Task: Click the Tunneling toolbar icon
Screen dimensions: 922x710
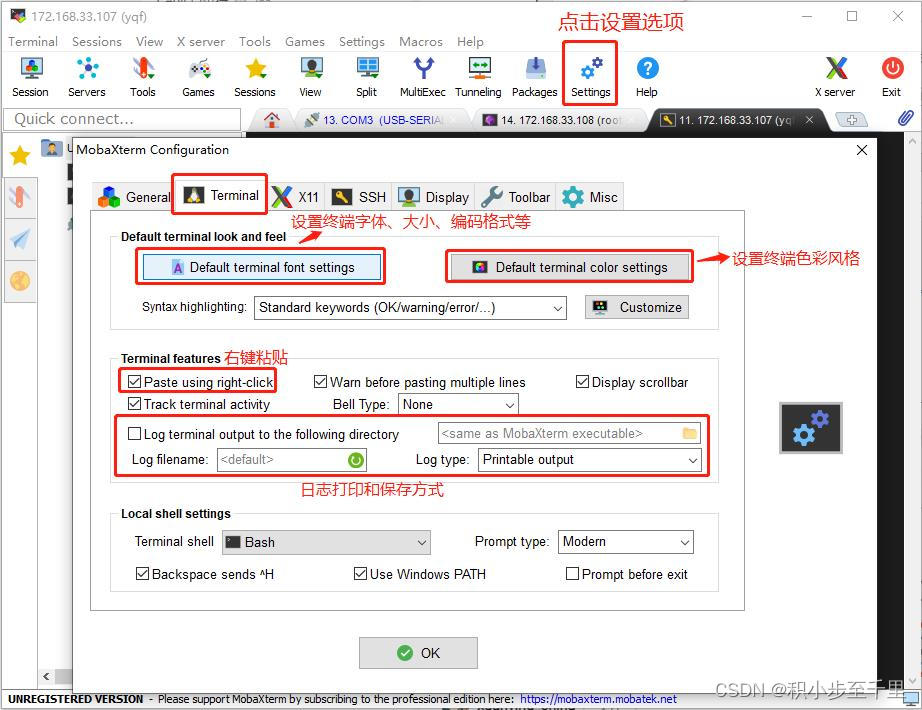Action: [x=479, y=77]
